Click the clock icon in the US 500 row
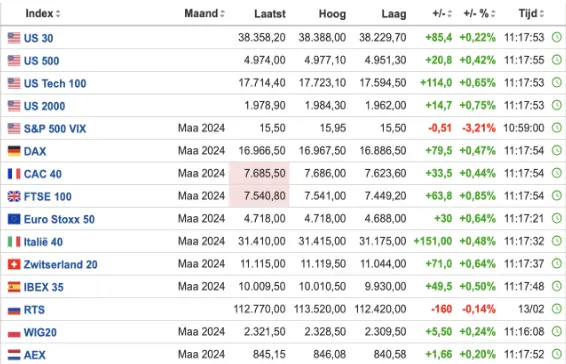Viewport: 566px width, 364px height. coord(557,60)
